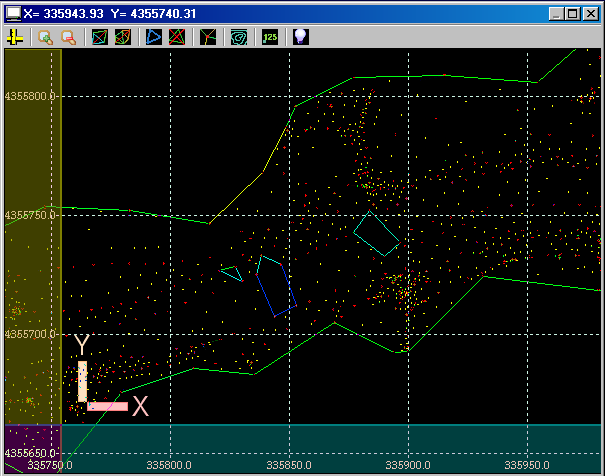Click the 335800.0 X-axis label

[x=169, y=465]
